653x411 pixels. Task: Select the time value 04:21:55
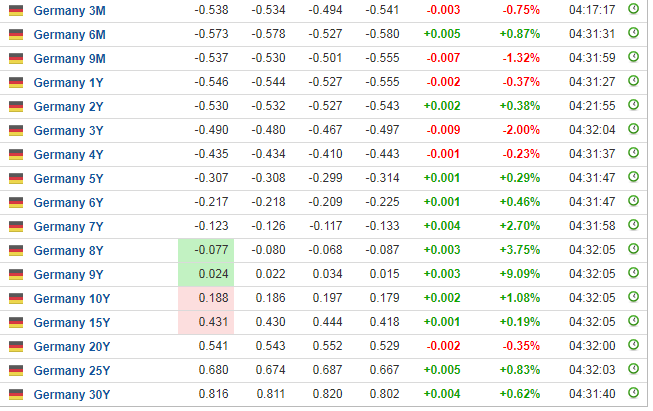click(x=592, y=106)
